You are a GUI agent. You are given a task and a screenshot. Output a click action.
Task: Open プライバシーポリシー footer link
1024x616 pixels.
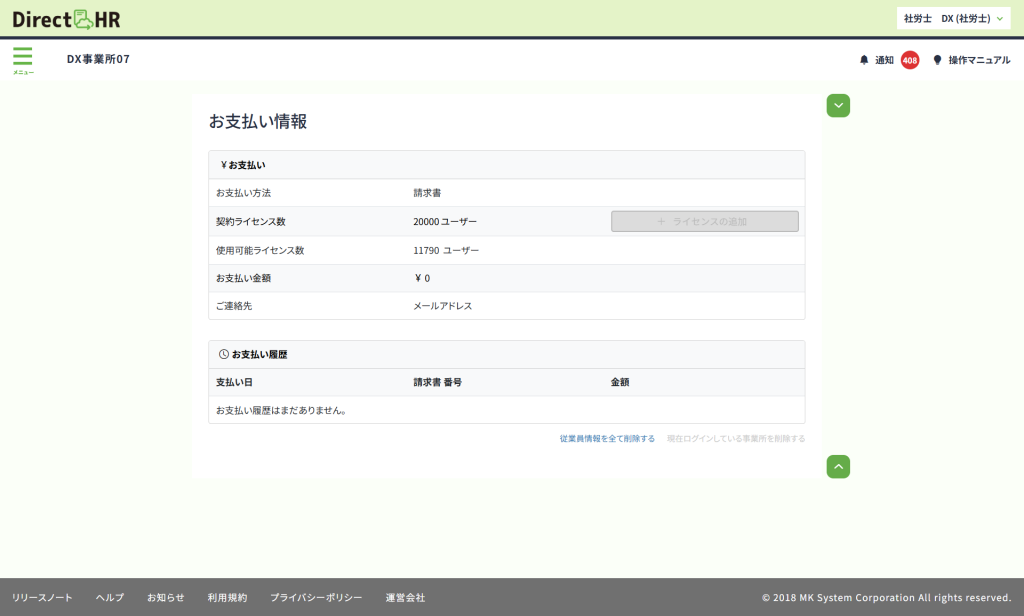coord(316,597)
